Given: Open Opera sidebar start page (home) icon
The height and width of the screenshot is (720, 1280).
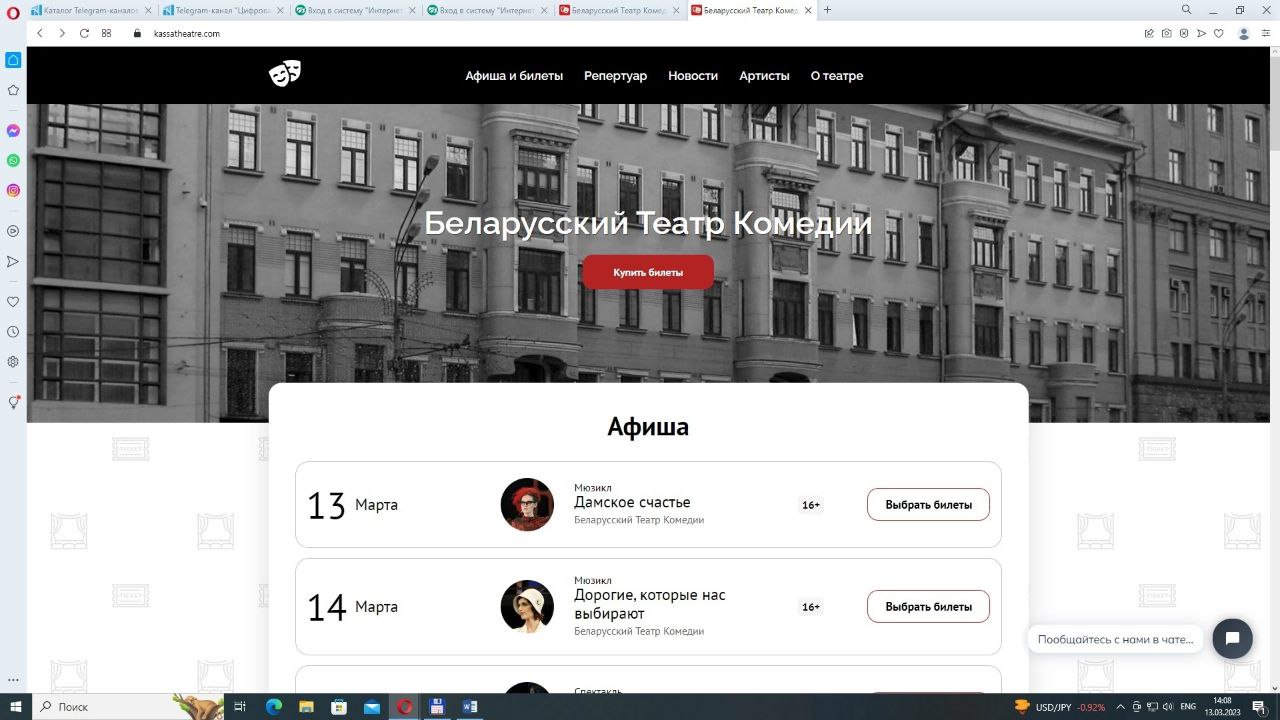Looking at the screenshot, I should (x=13, y=60).
